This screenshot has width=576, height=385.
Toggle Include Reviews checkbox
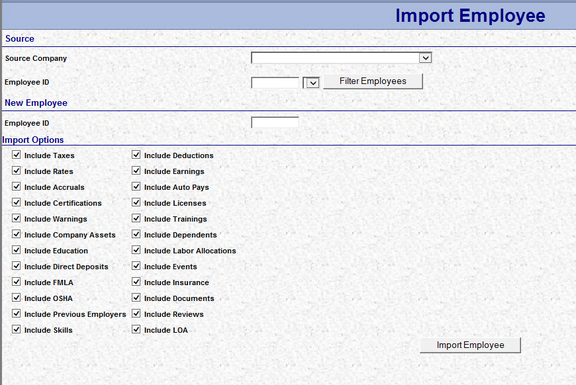point(136,313)
